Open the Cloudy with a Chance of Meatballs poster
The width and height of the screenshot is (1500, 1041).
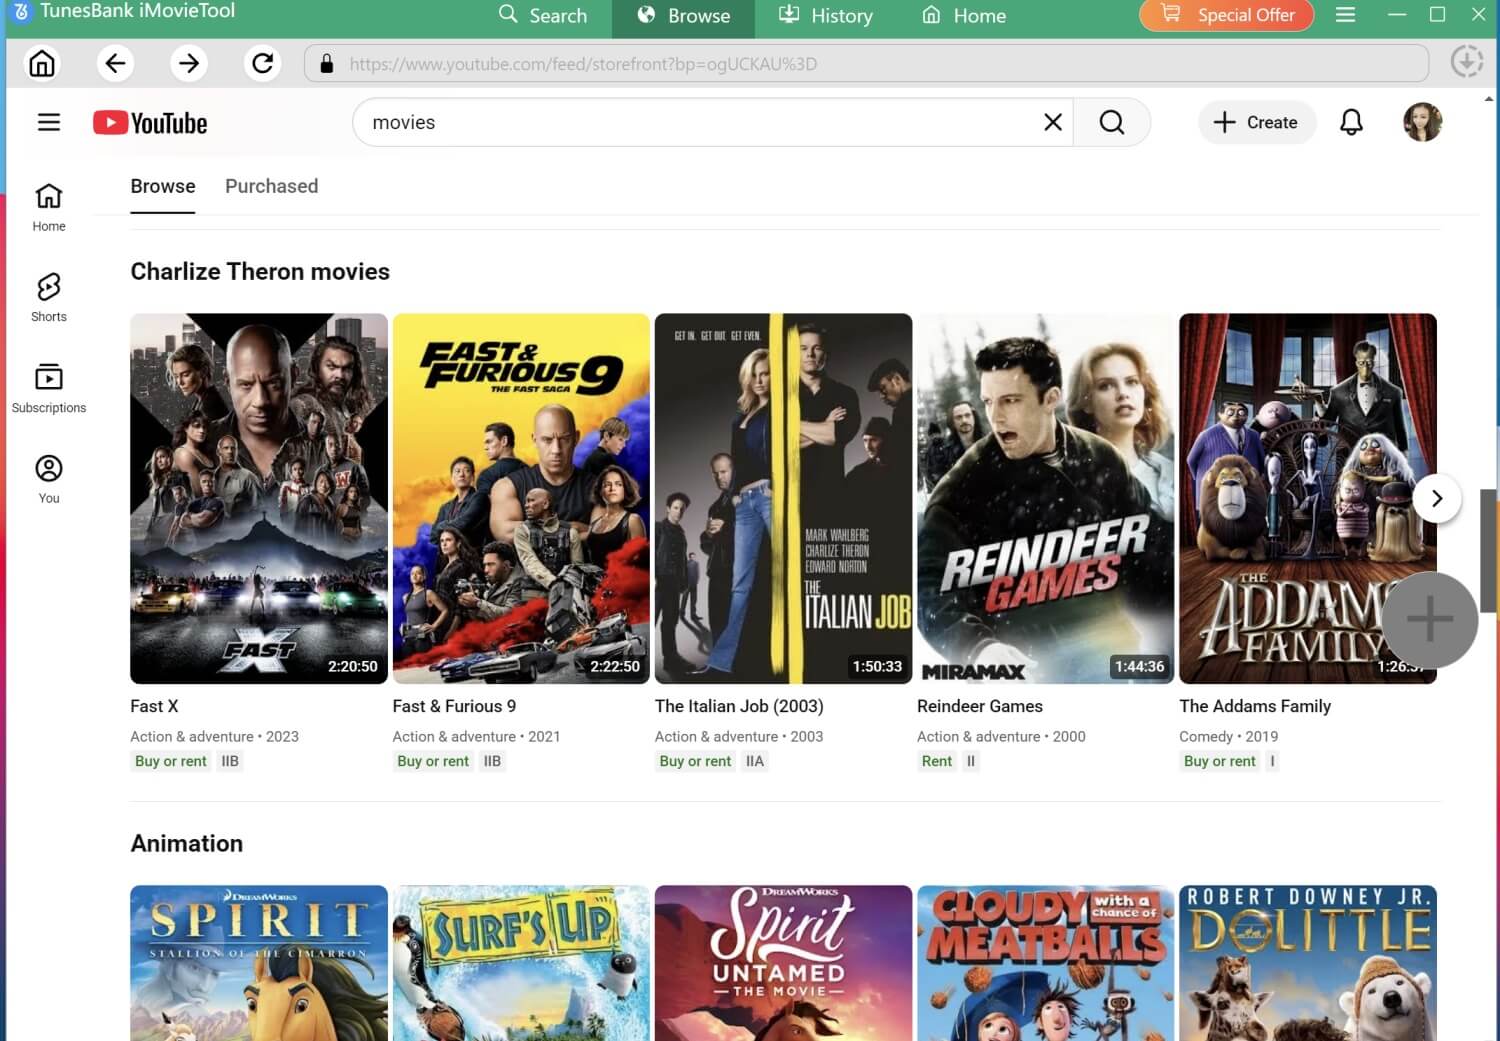(x=1045, y=963)
